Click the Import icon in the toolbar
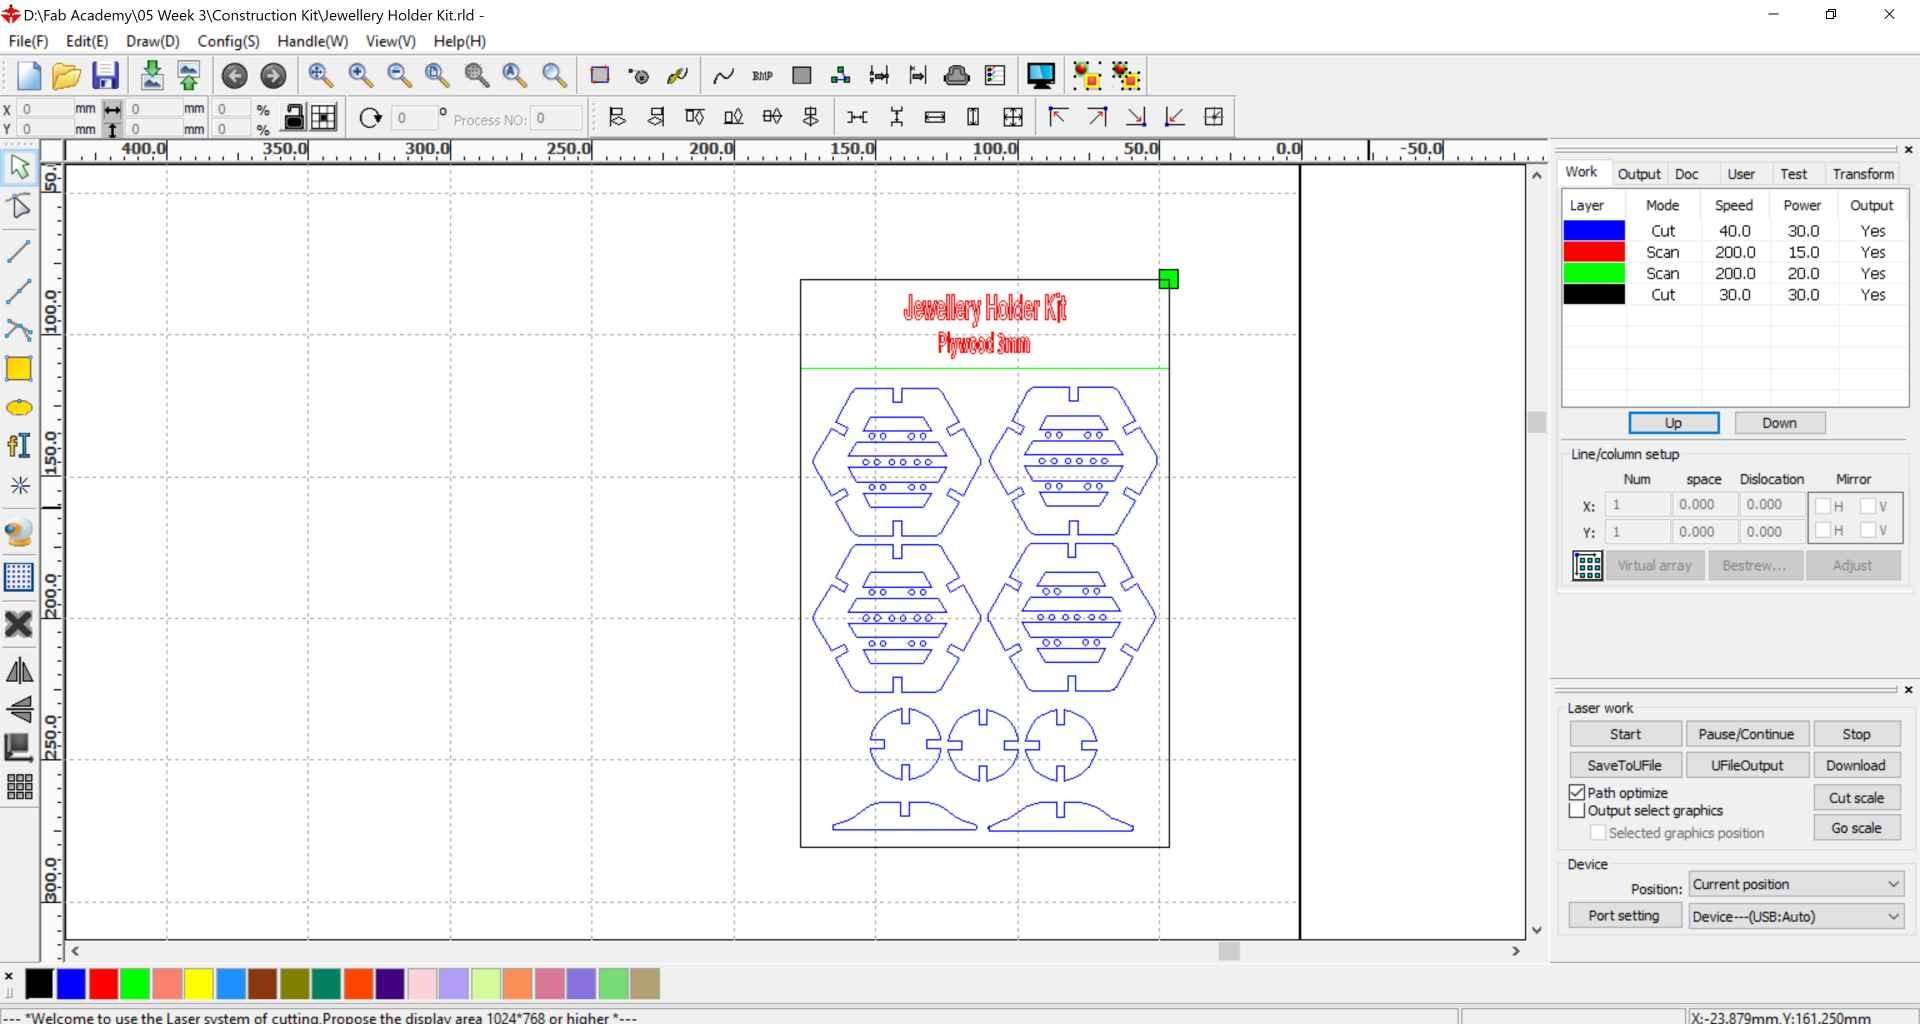The height and width of the screenshot is (1024, 1920). point(151,76)
